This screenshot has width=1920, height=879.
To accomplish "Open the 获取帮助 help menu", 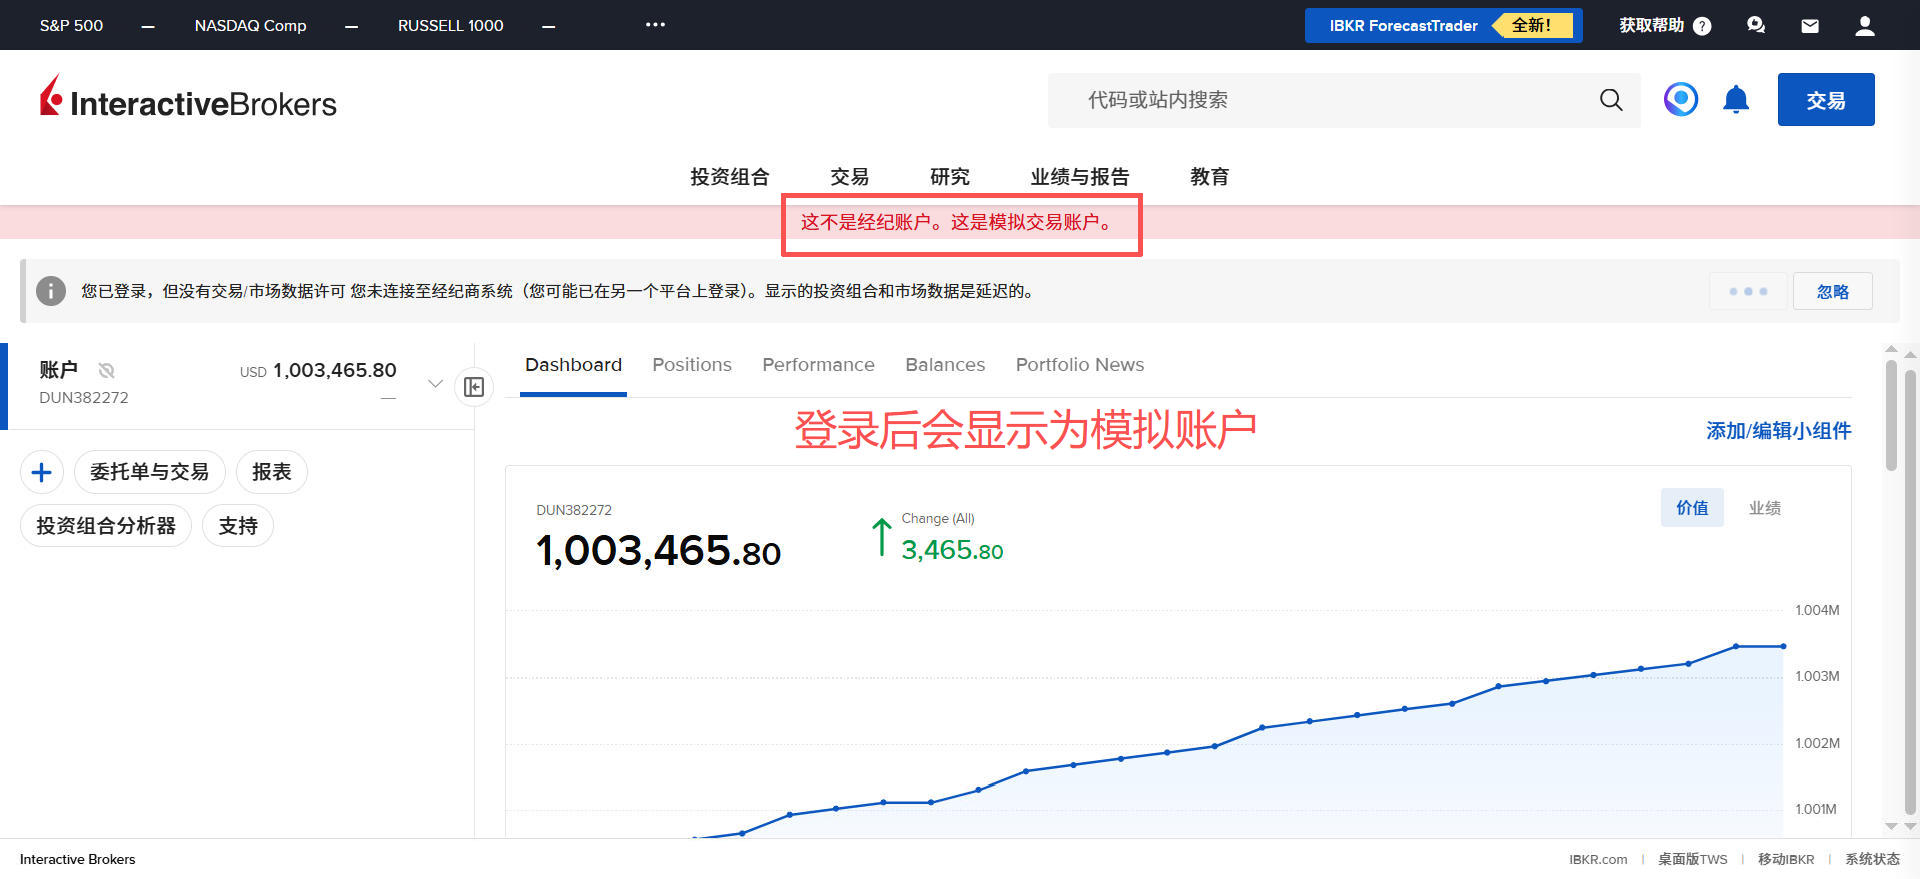I will tap(1664, 26).
